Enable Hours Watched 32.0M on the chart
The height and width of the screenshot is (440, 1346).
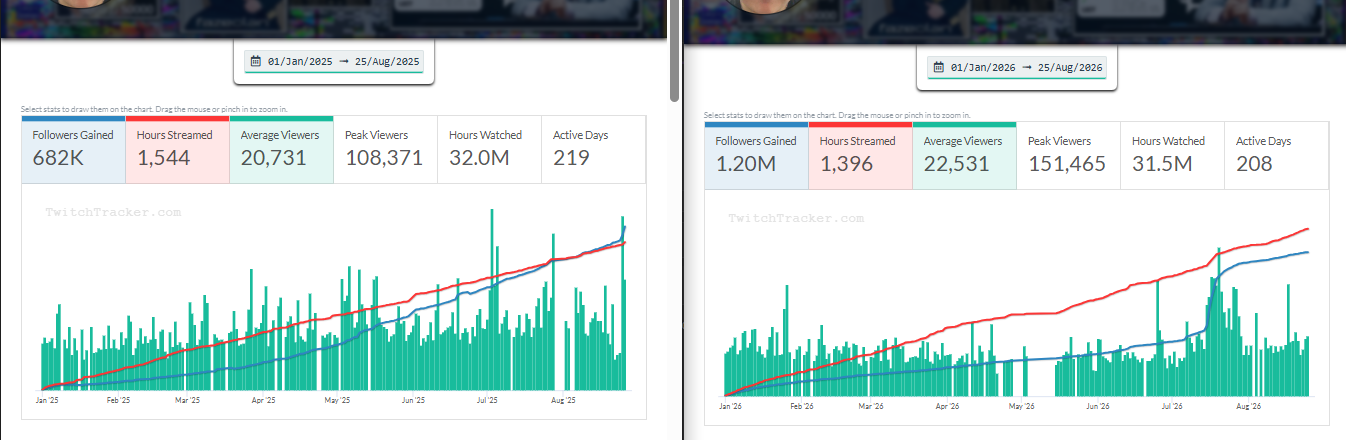point(490,150)
